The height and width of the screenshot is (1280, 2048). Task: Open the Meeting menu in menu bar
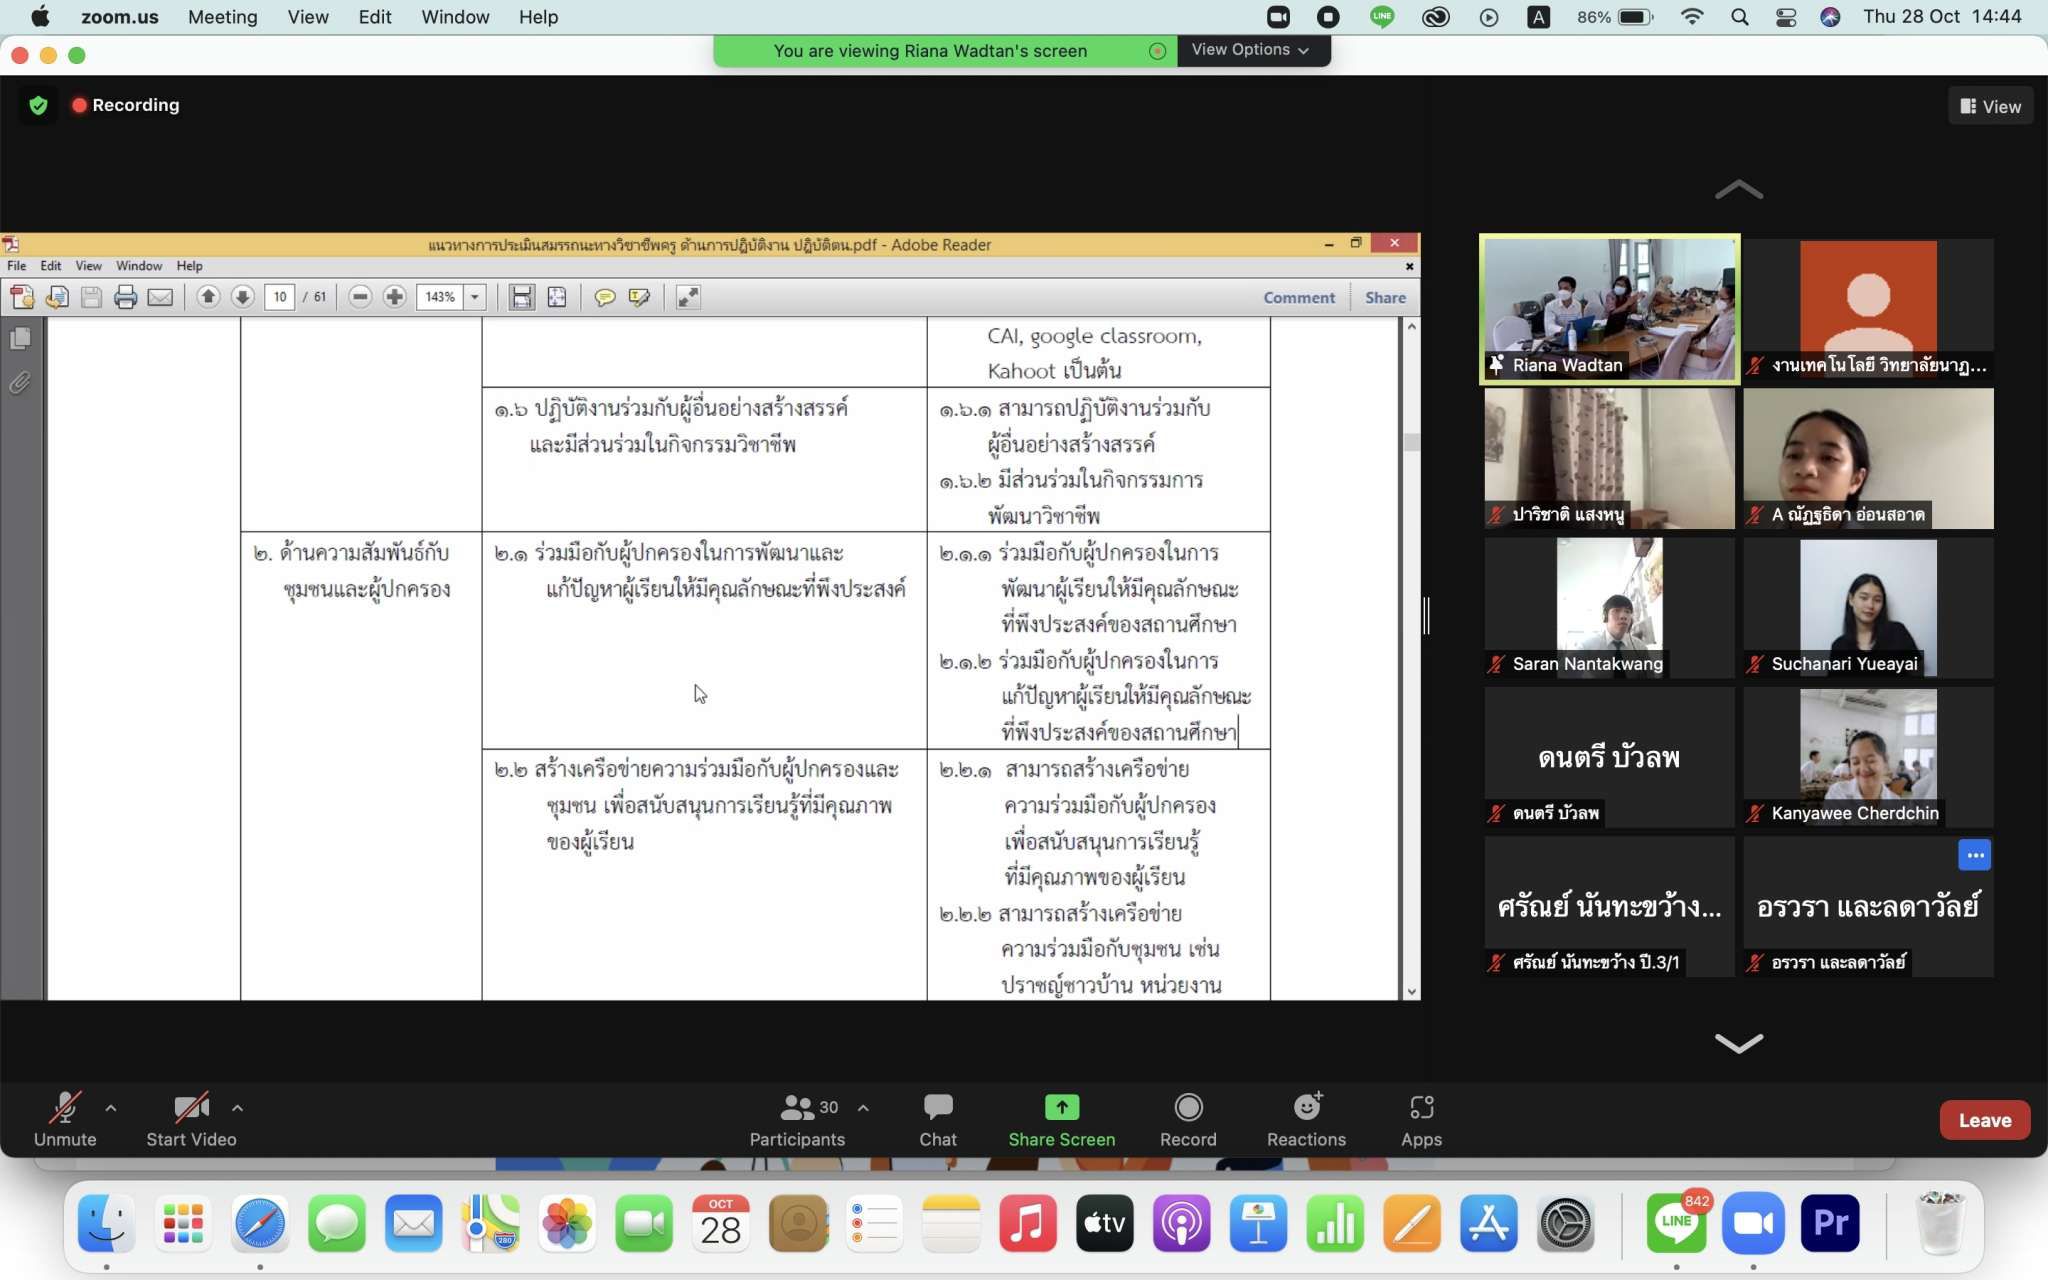[222, 17]
